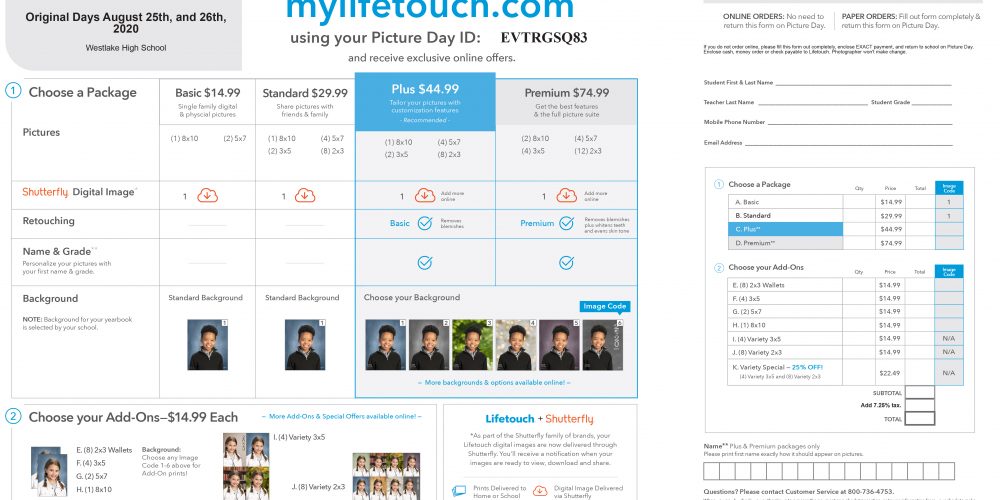Click the Westlake High School text
The image size is (1000, 500).
126,48
